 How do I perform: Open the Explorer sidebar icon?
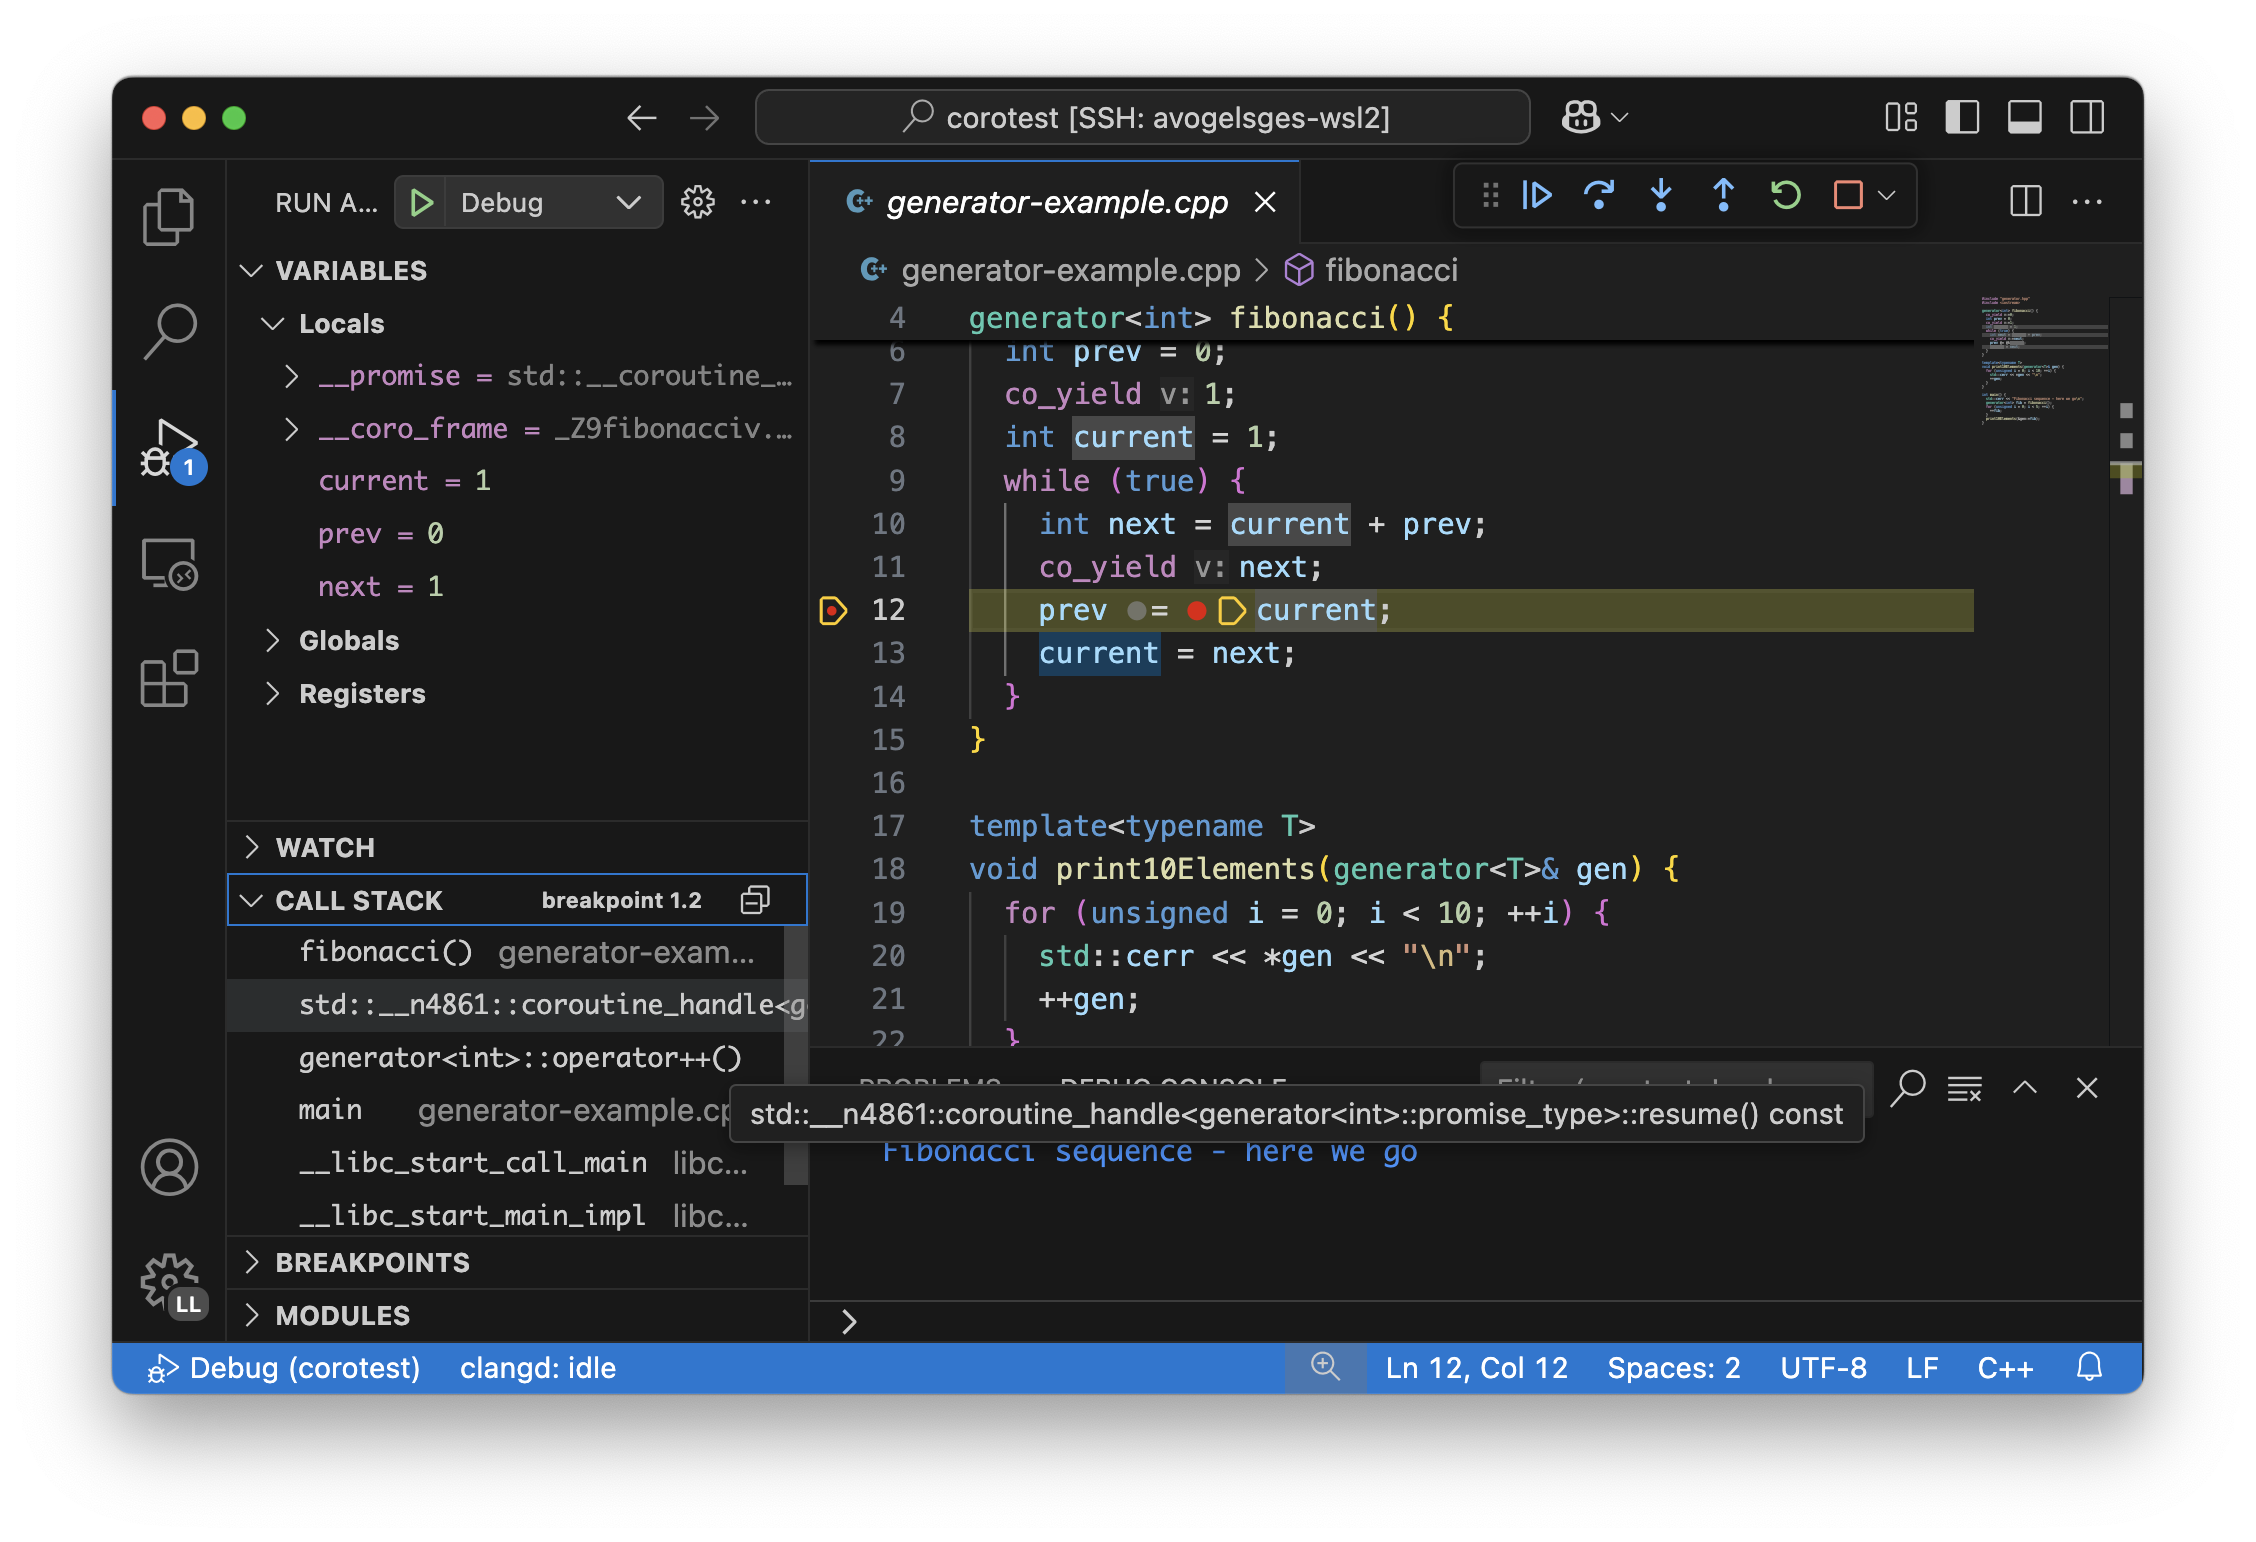pyautogui.click(x=169, y=215)
